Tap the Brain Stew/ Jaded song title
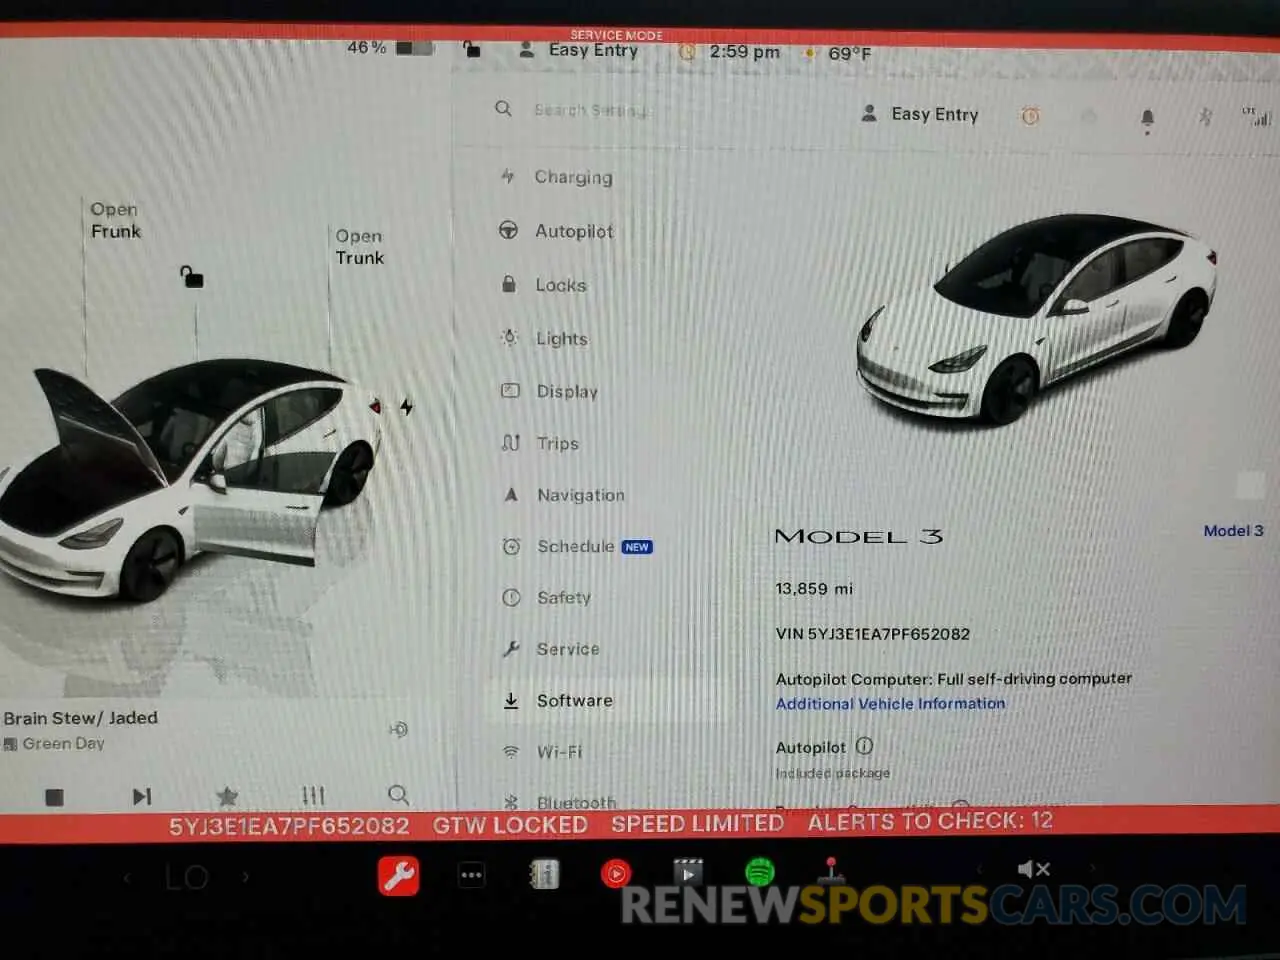Viewport: 1280px width, 960px height. (80, 718)
